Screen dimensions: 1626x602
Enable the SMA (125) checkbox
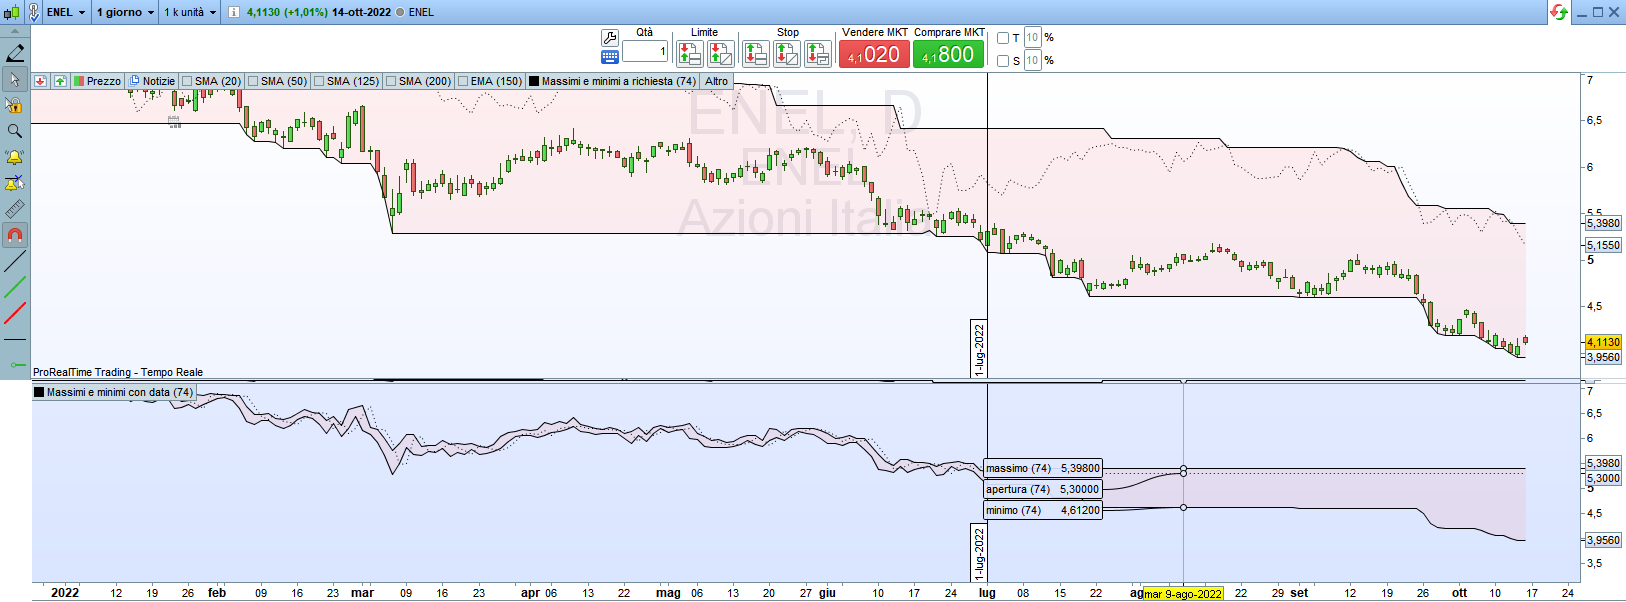coord(319,81)
